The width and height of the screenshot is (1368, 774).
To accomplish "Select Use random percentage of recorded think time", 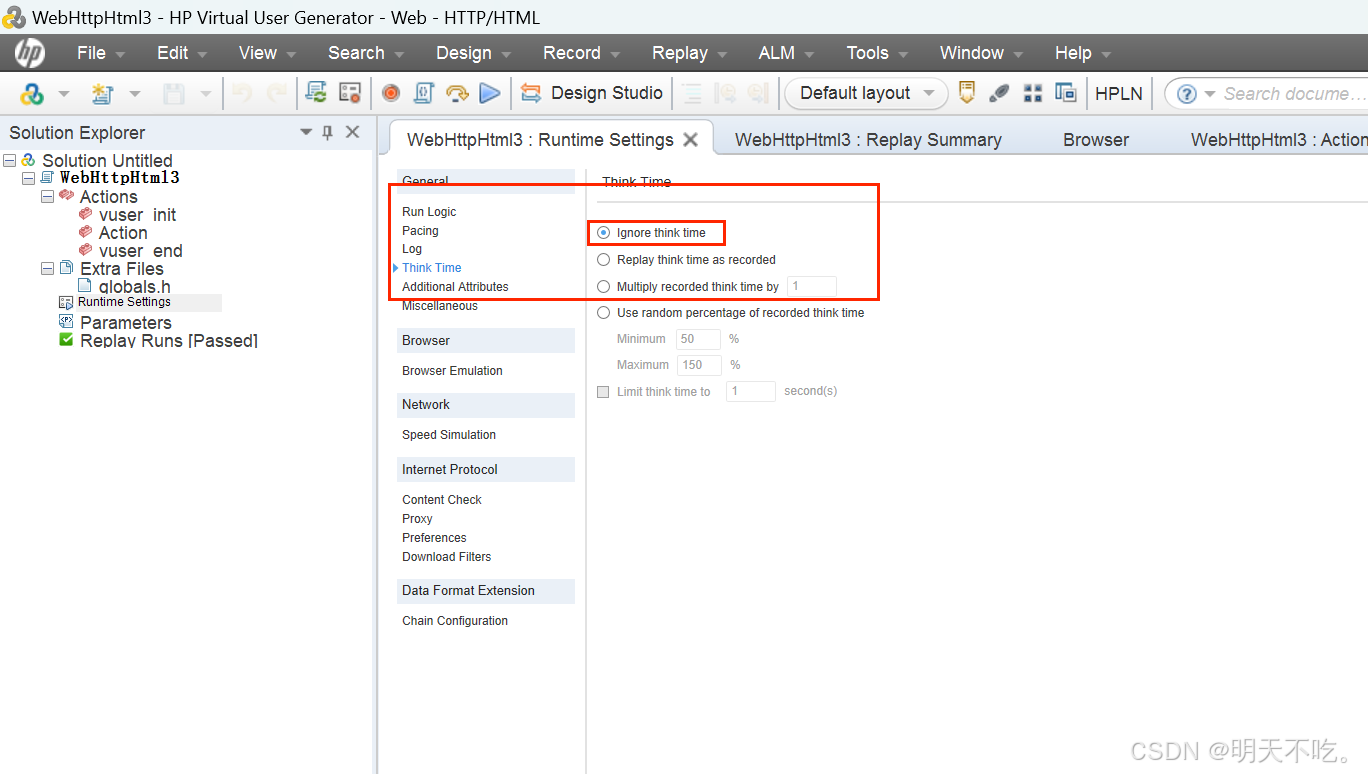I will (603, 313).
